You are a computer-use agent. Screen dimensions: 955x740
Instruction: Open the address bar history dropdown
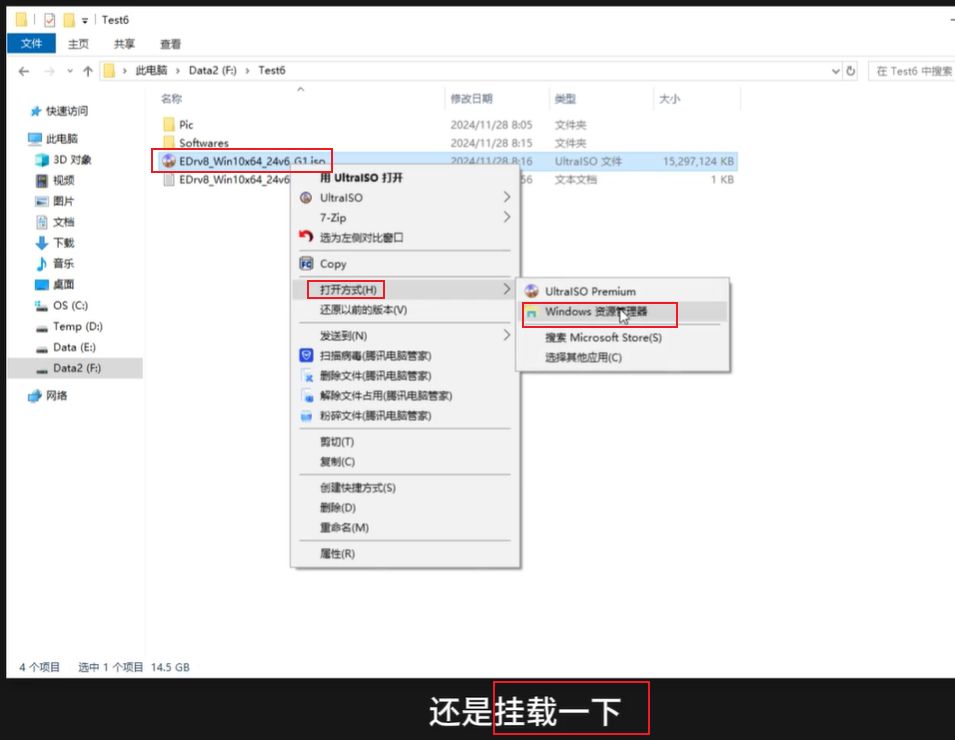[836, 71]
